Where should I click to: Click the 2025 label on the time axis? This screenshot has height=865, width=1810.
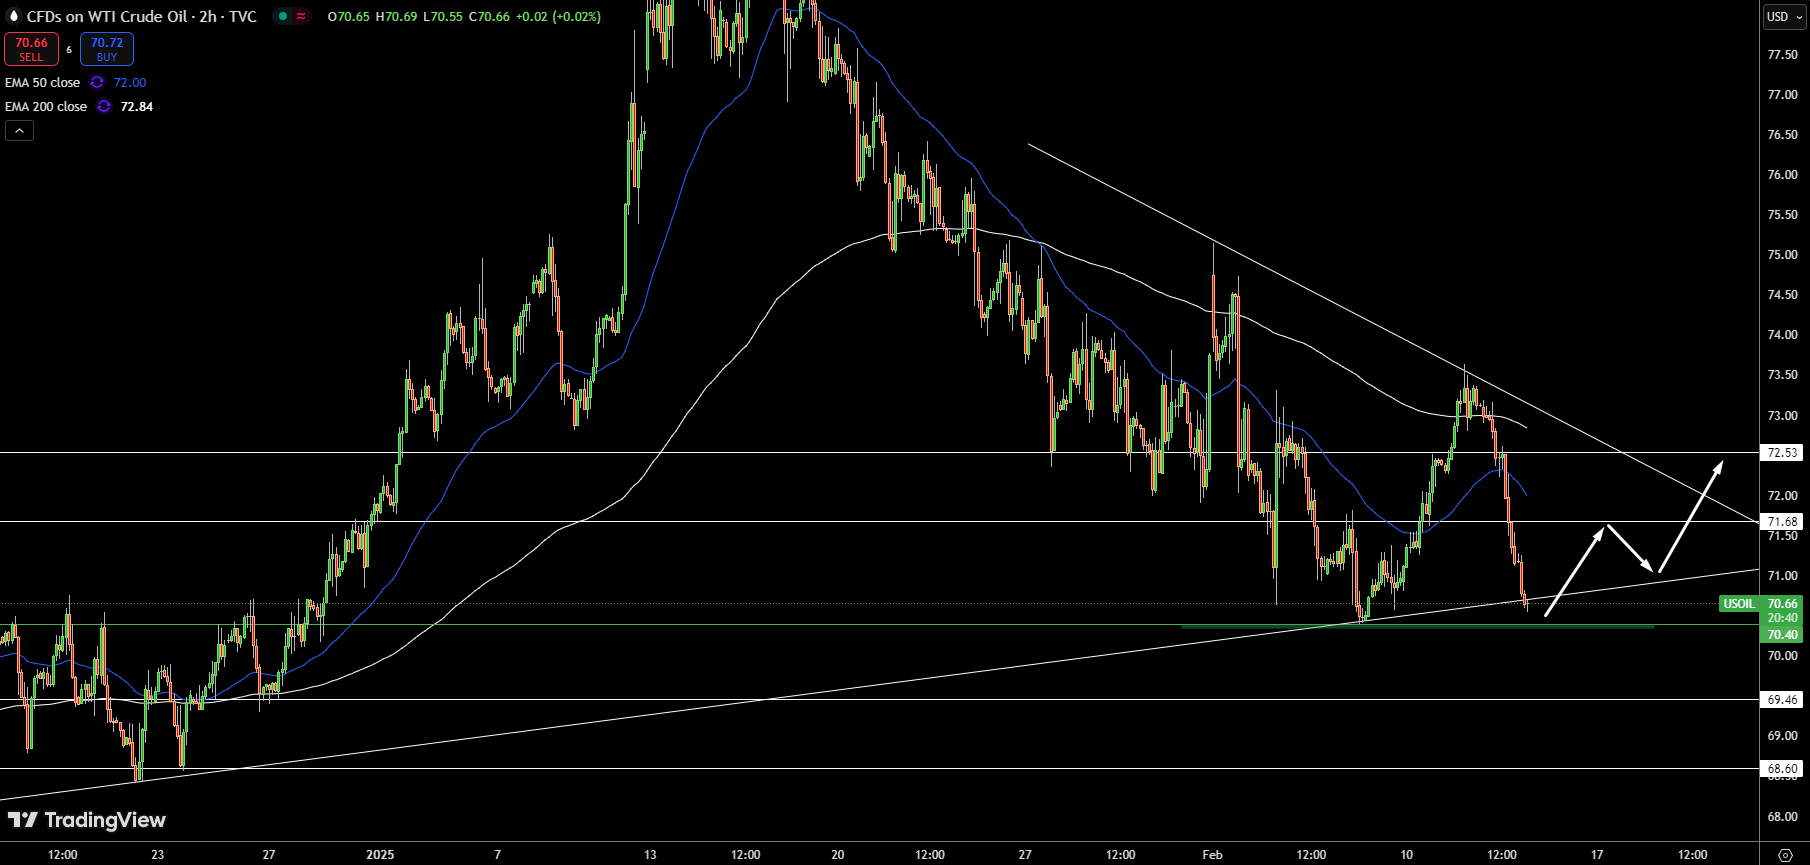(x=380, y=855)
